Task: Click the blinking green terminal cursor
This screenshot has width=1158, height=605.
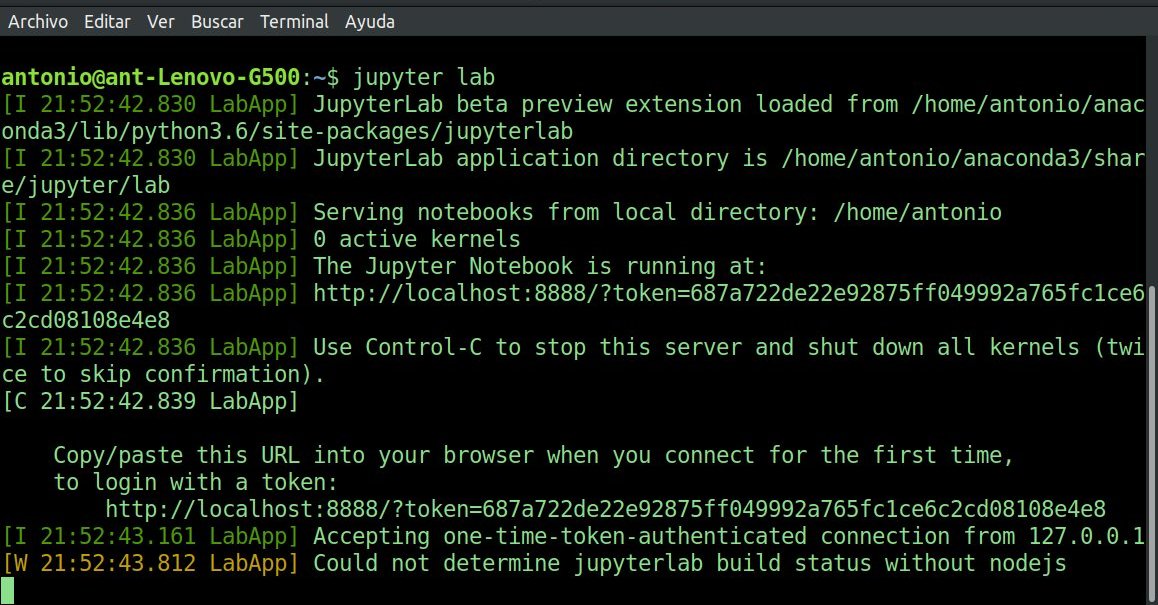Action: pyautogui.click(x=9, y=590)
